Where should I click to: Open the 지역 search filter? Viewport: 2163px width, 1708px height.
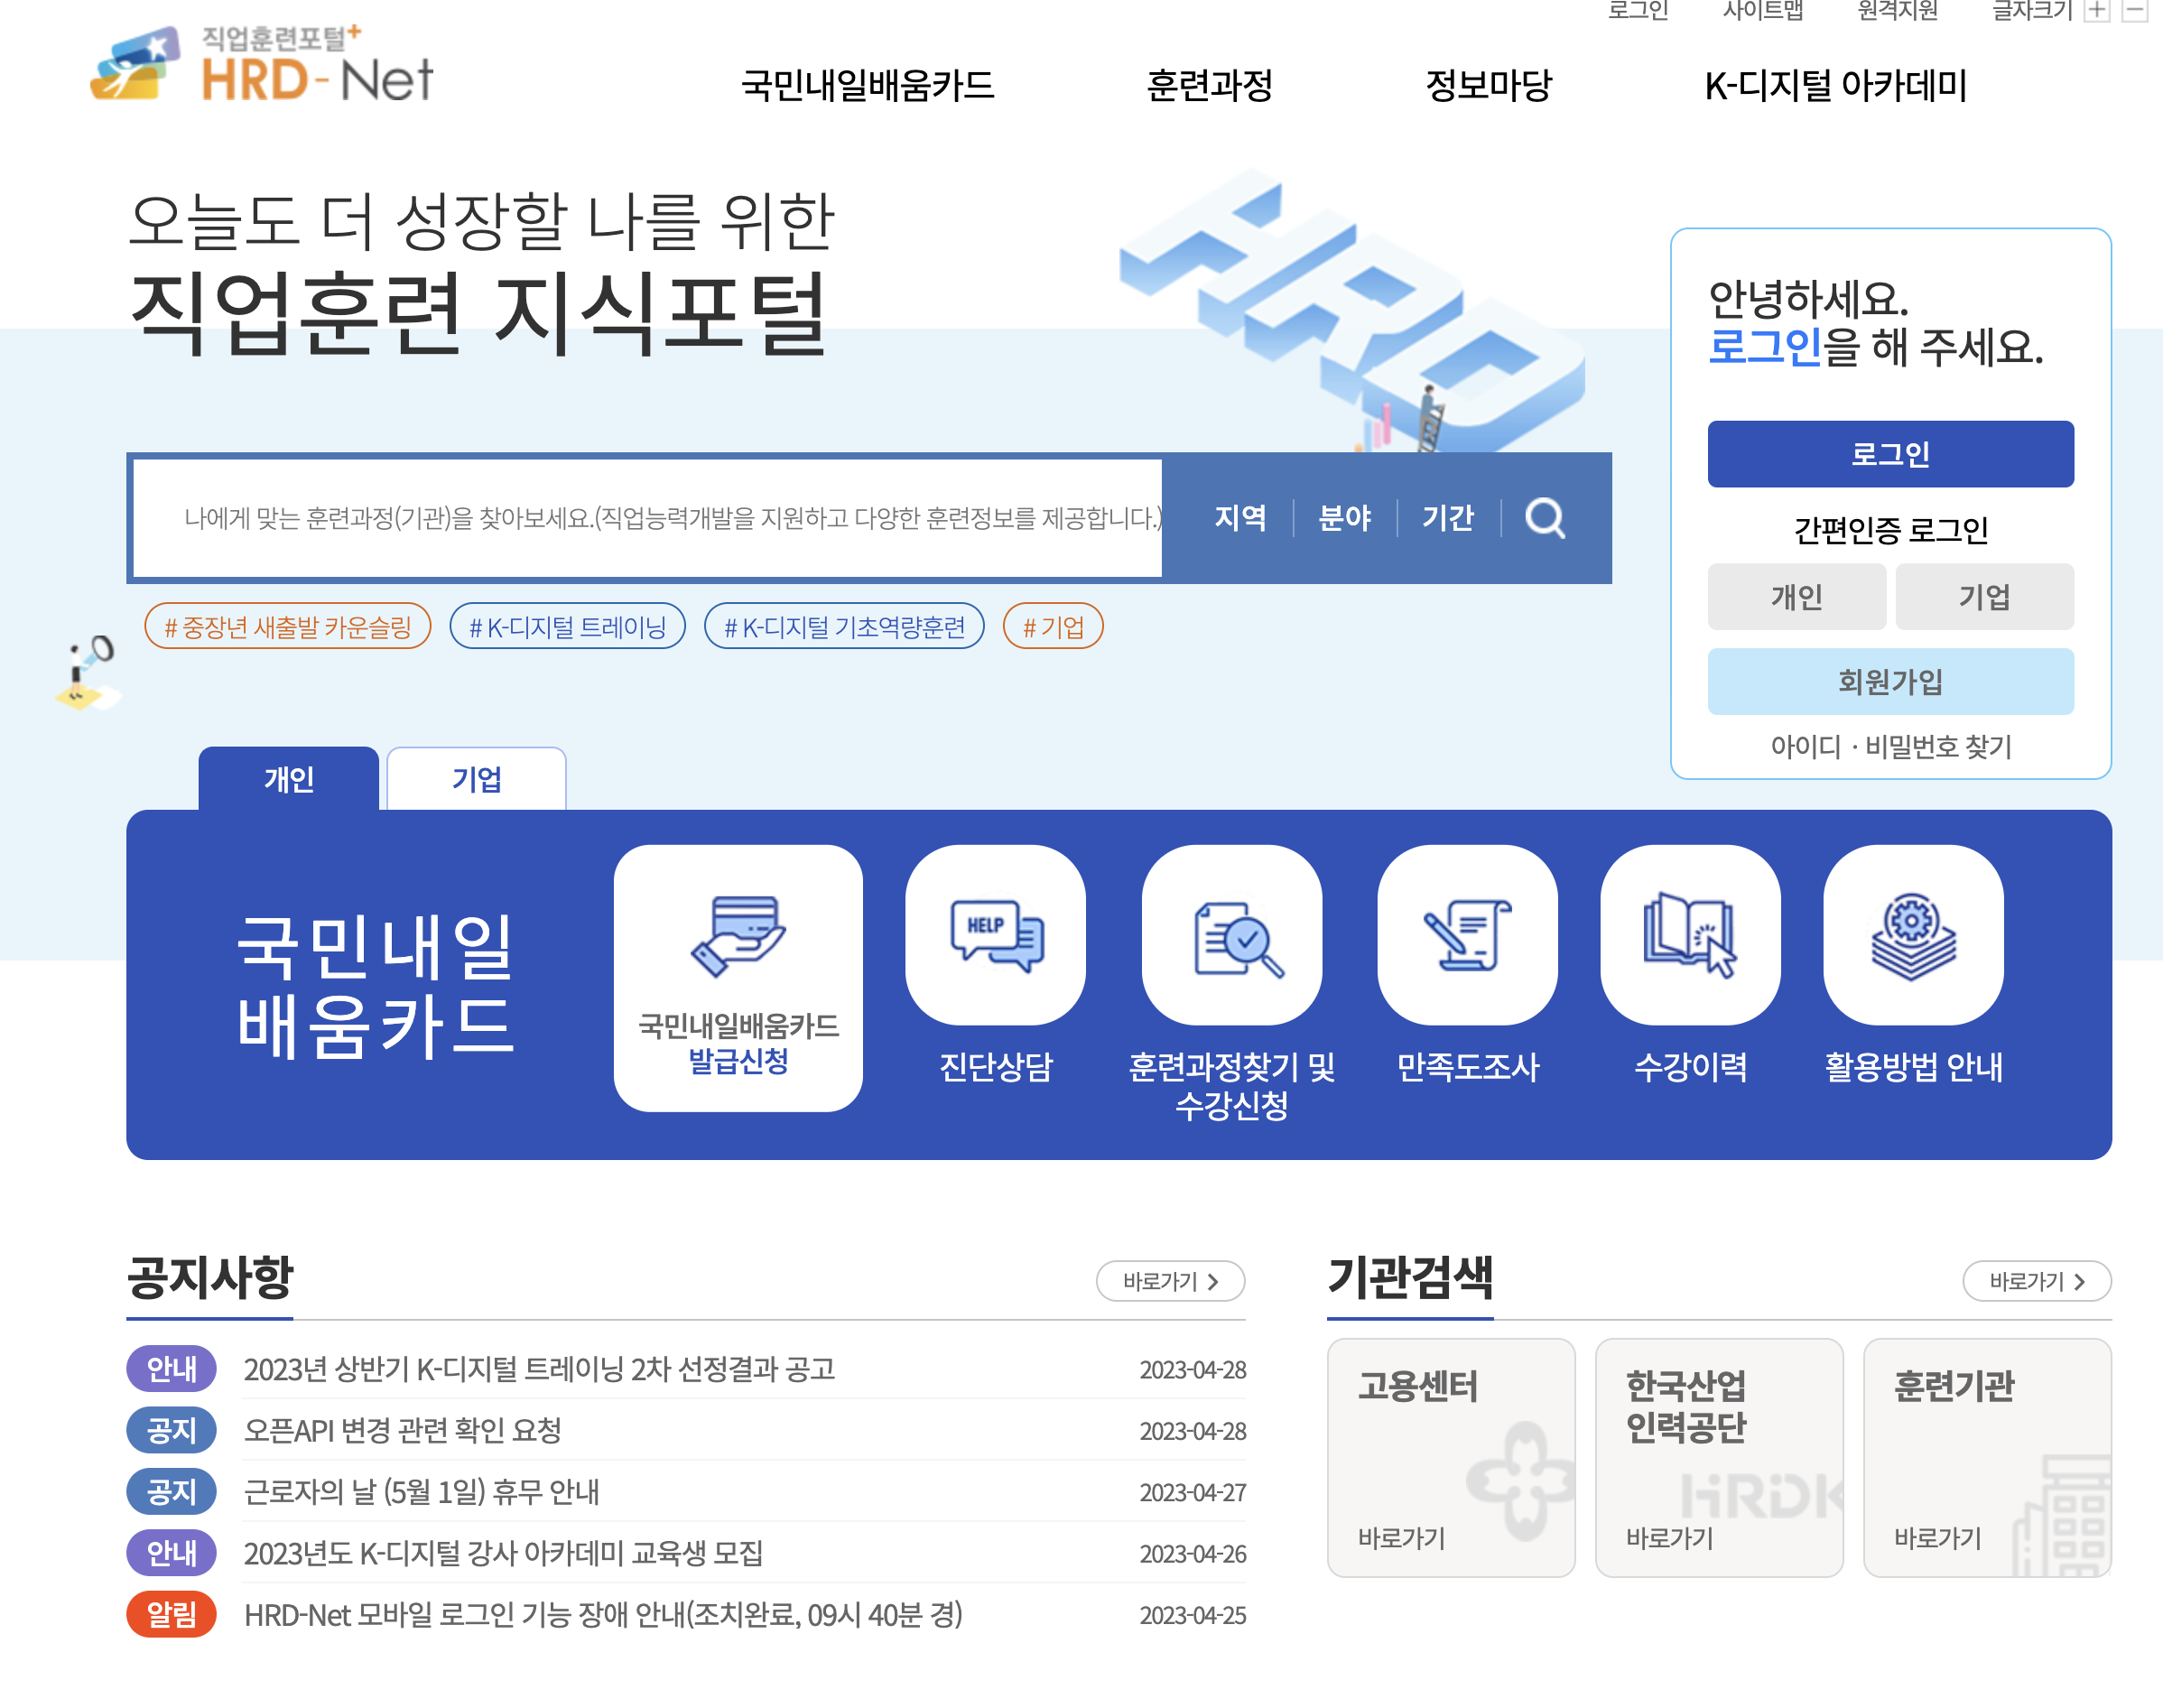[x=1242, y=518]
